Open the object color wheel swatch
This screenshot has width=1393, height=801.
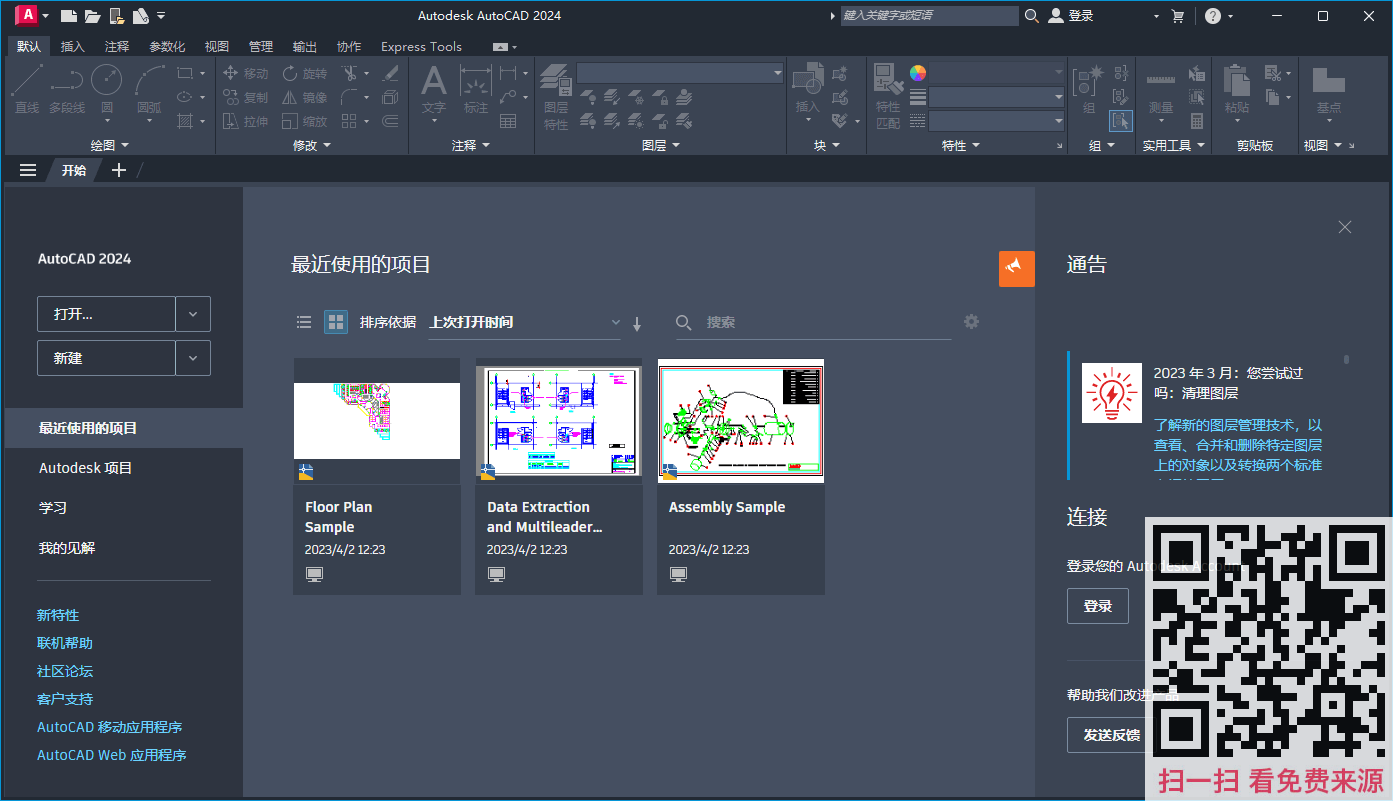918,73
